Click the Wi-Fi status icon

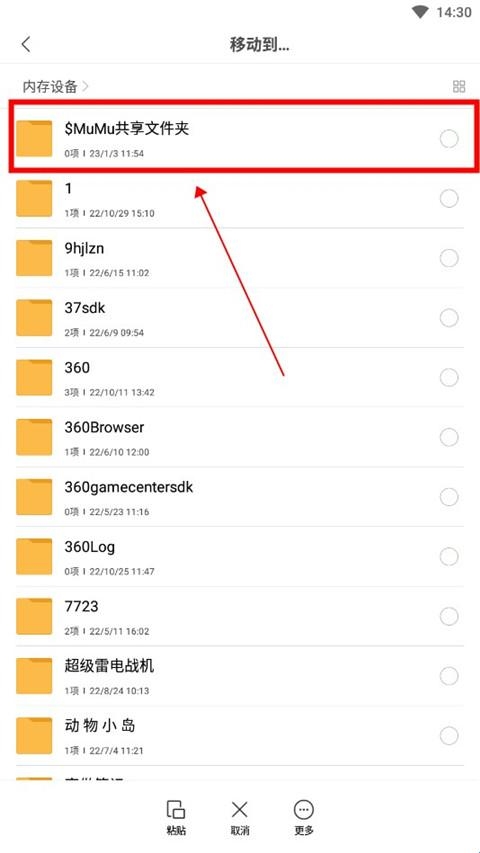(420, 12)
